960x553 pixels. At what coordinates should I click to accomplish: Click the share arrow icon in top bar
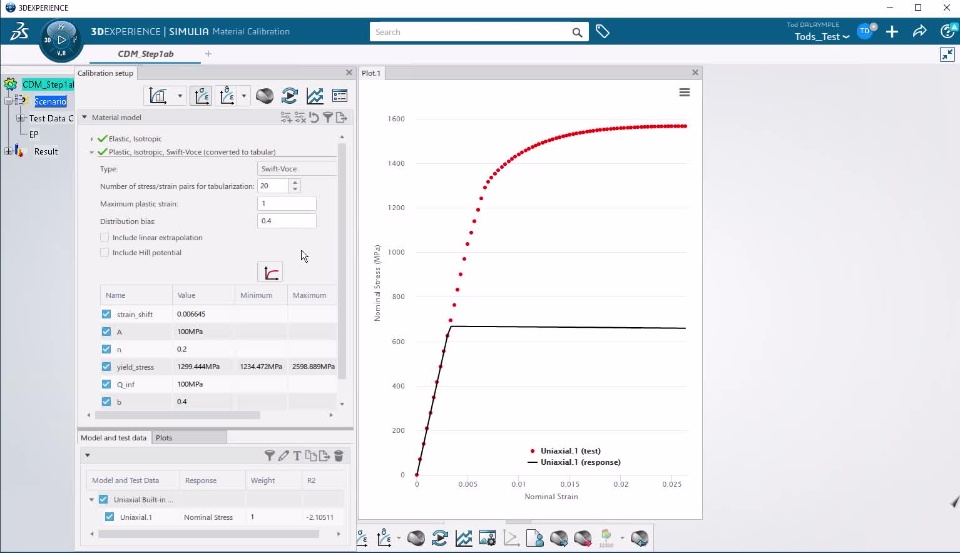920,32
